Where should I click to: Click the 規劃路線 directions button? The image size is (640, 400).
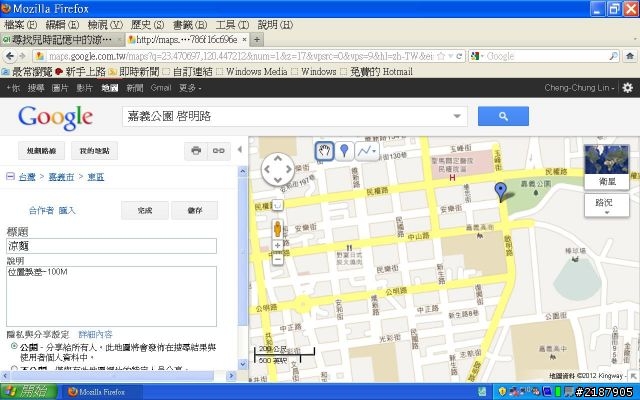pos(41,151)
